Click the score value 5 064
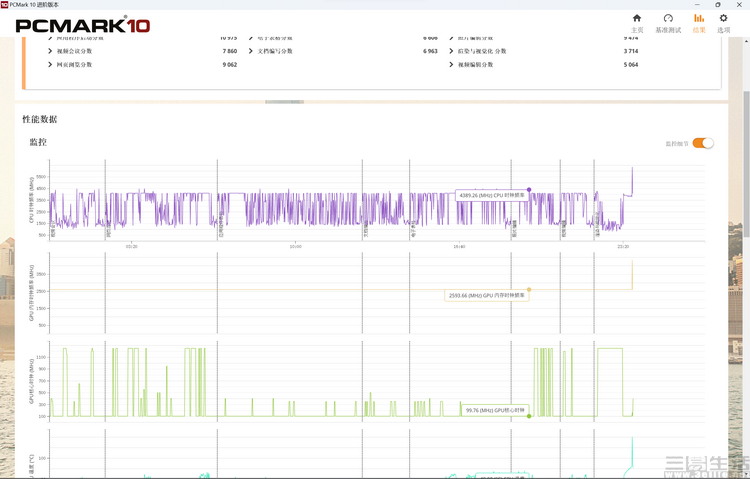This screenshot has width=750, height=479. point(631,65)
